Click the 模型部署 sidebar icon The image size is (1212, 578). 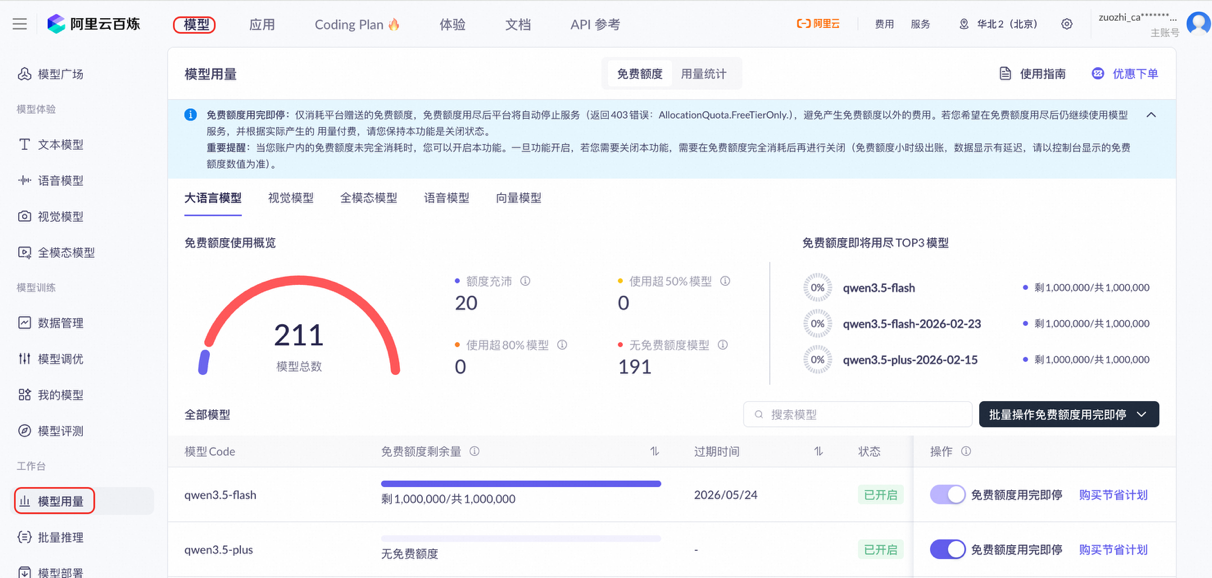point(24,572)
